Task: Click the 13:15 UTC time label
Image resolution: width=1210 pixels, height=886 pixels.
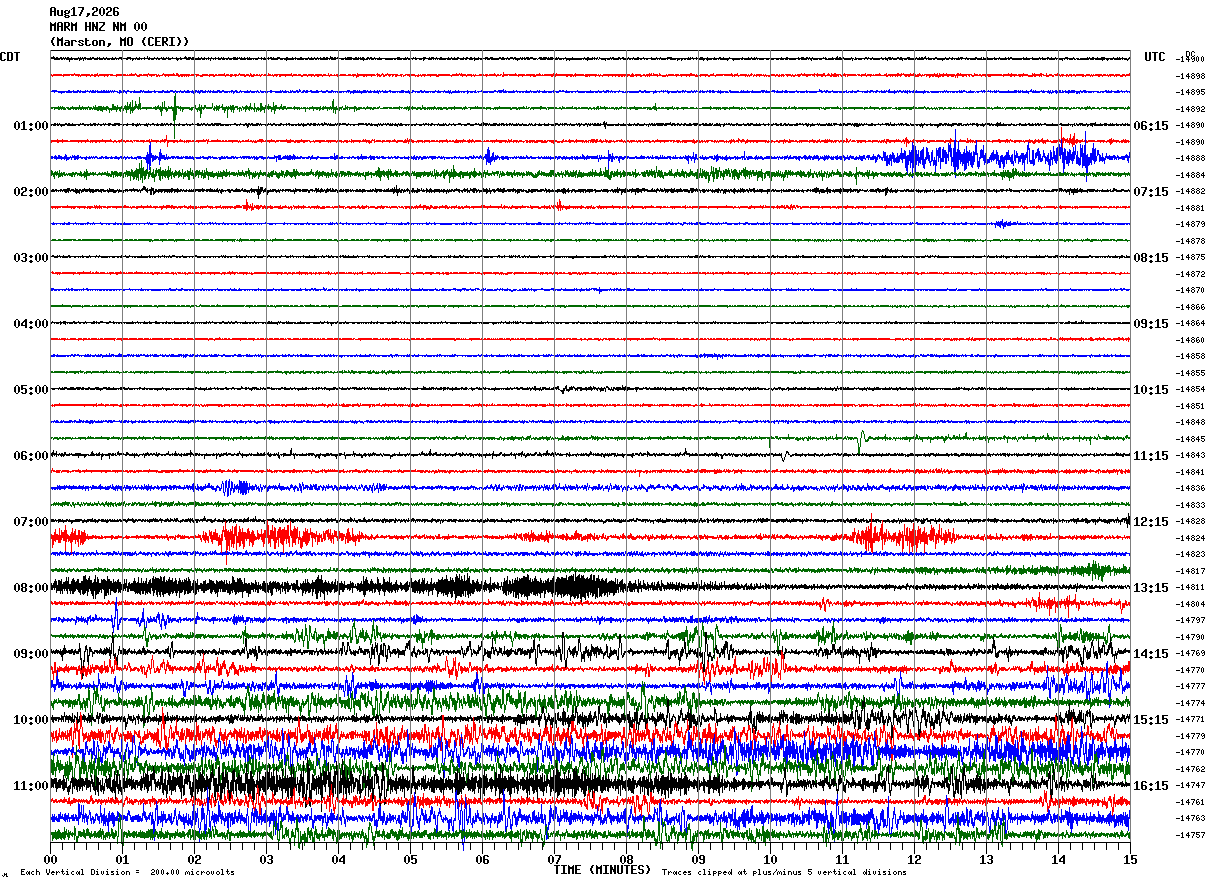Action: coord(1151,588)
